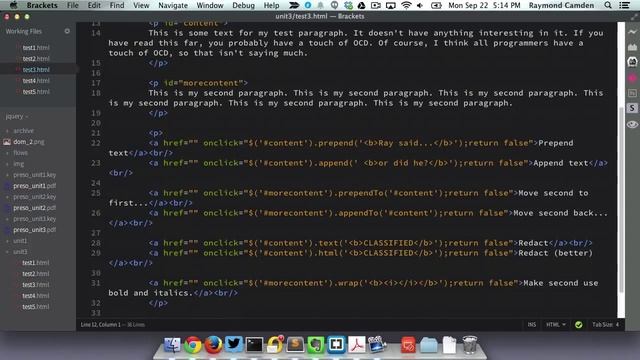
Task: Click the Live Preview lightning icon in the right toolbar
Action: 632,31
